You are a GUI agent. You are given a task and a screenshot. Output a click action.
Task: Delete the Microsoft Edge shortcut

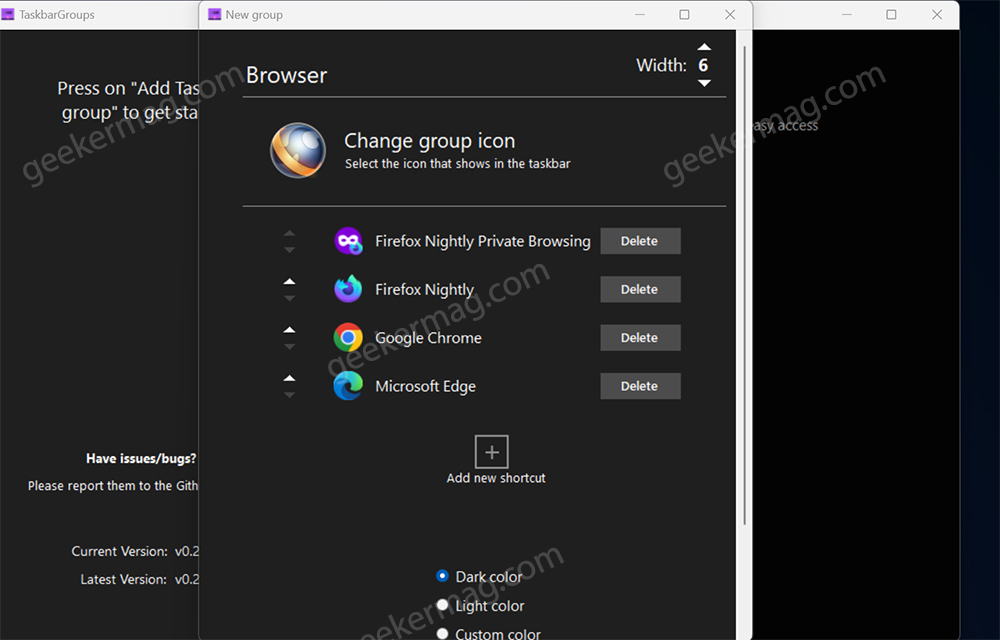(x=640, y=386)
